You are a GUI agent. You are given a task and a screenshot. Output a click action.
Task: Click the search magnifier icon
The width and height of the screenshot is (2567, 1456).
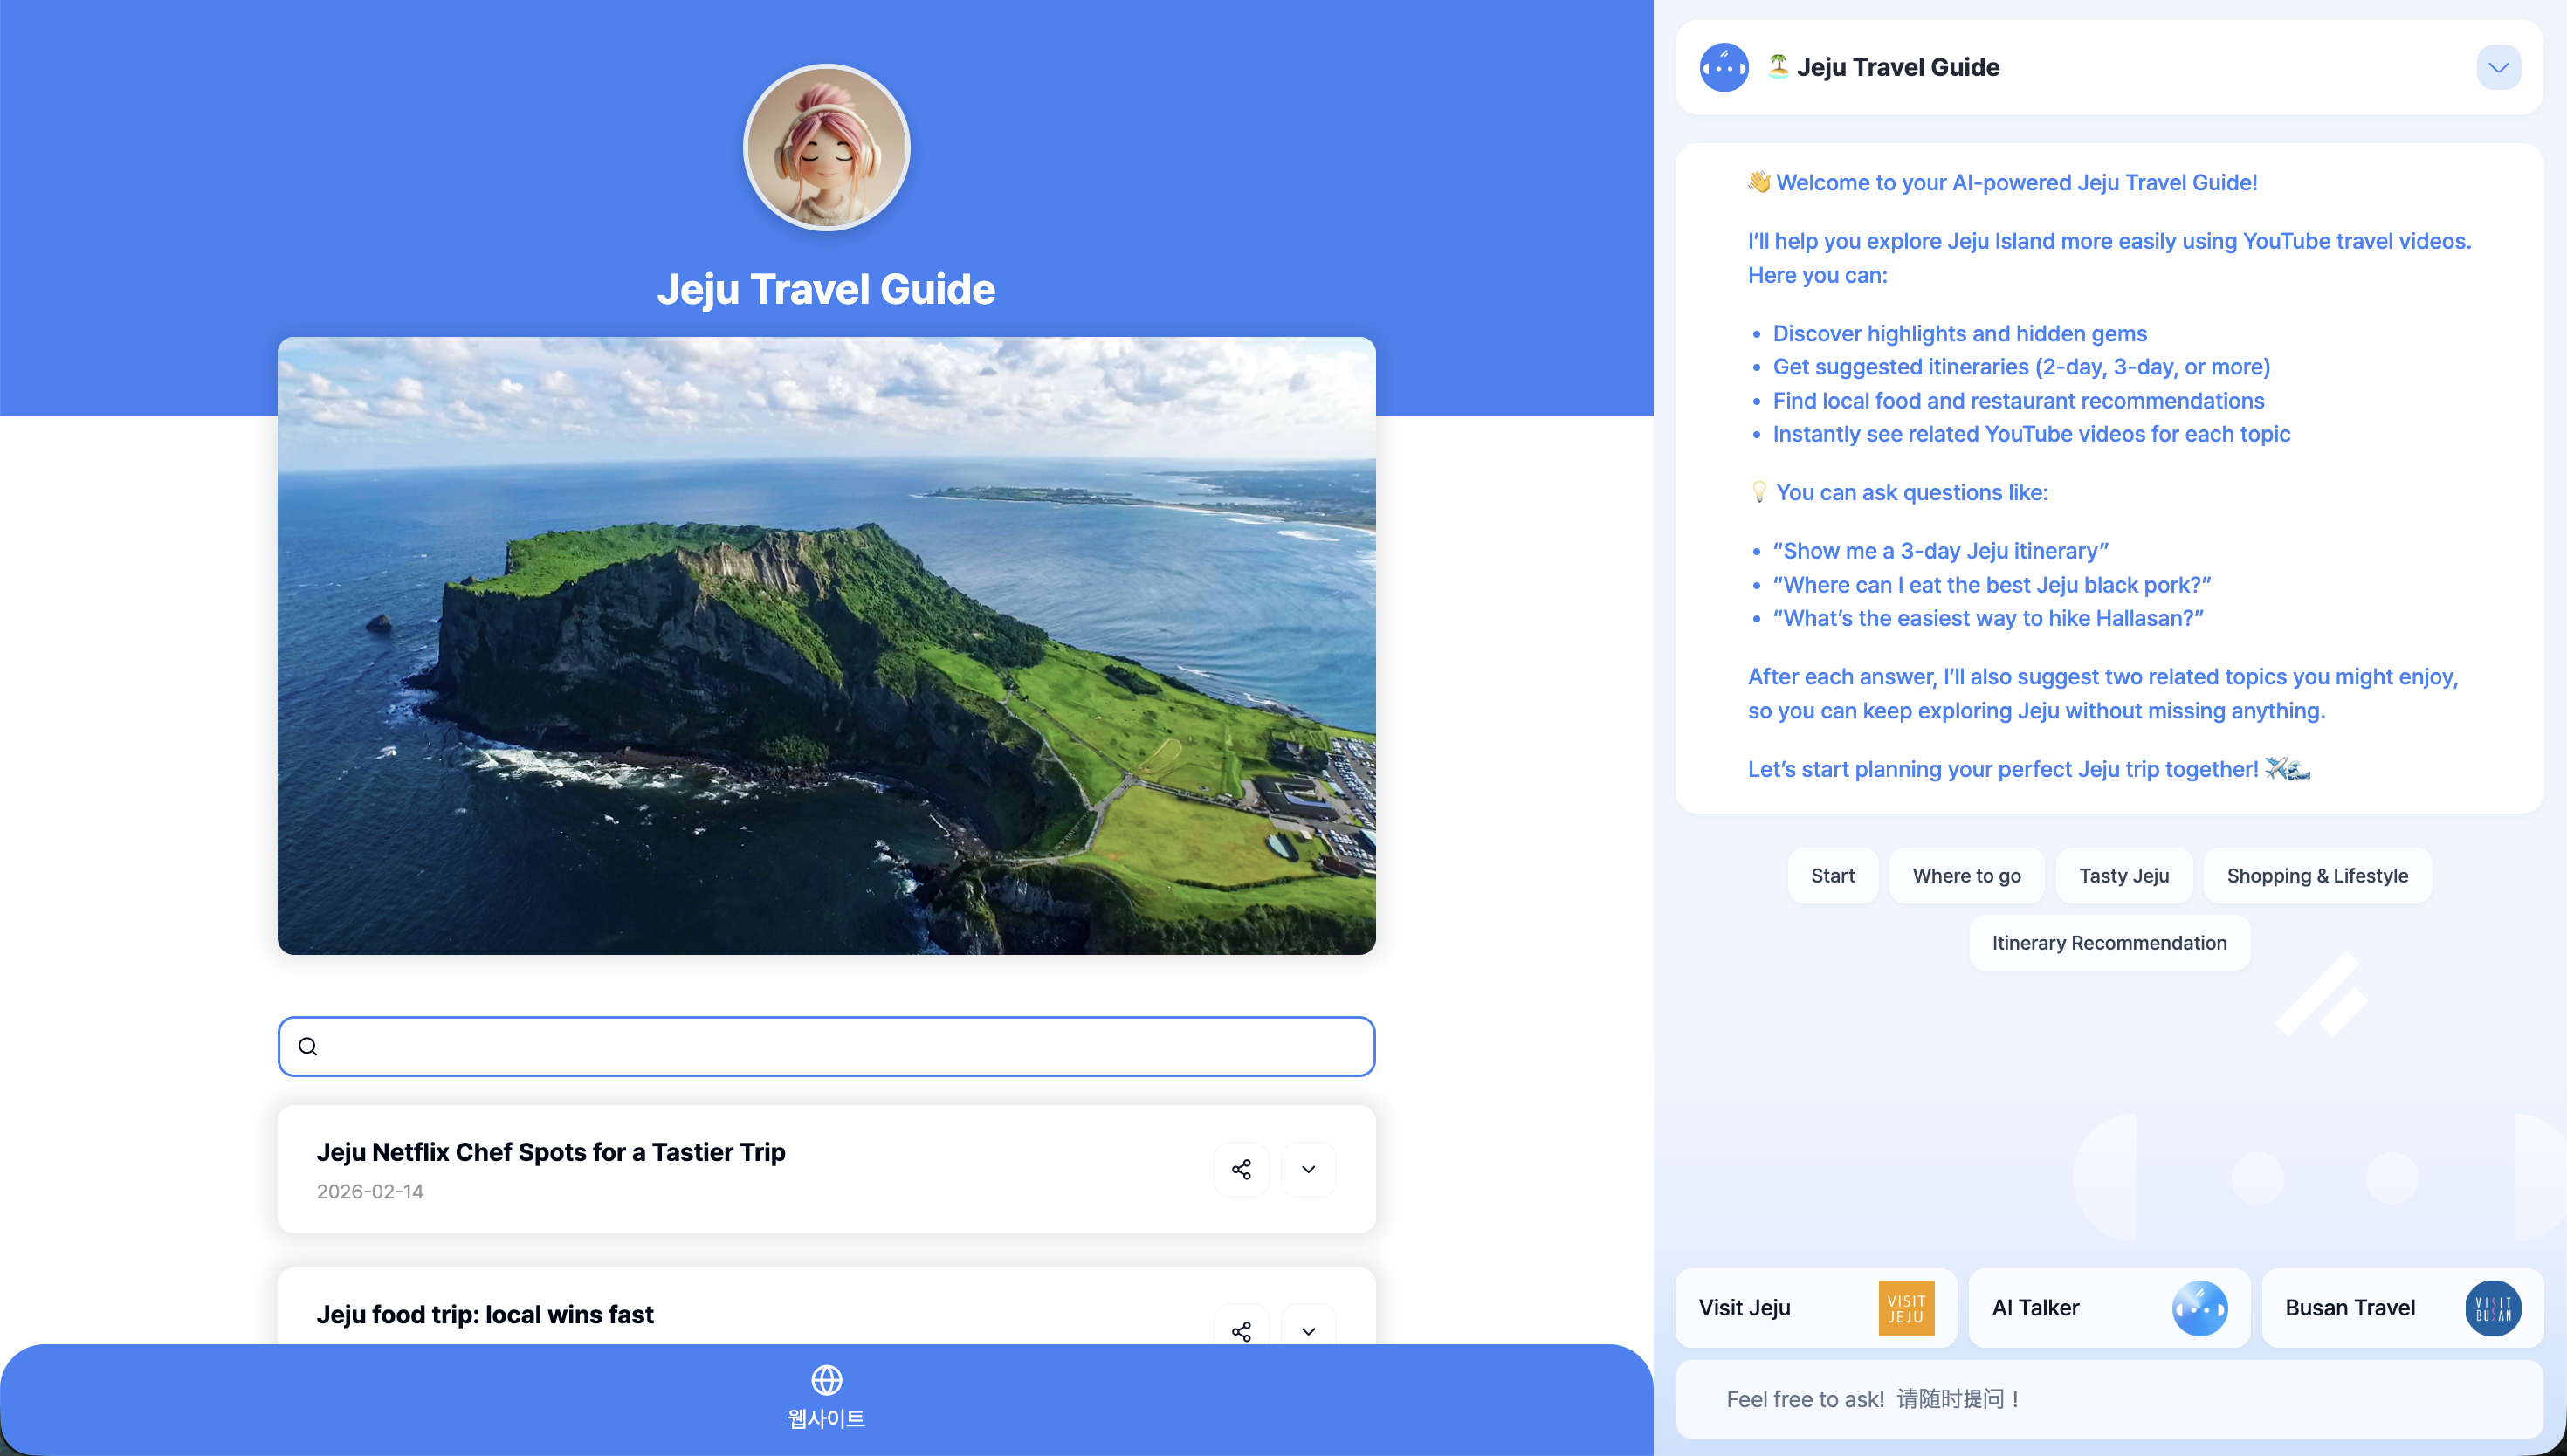[308, 1046]
